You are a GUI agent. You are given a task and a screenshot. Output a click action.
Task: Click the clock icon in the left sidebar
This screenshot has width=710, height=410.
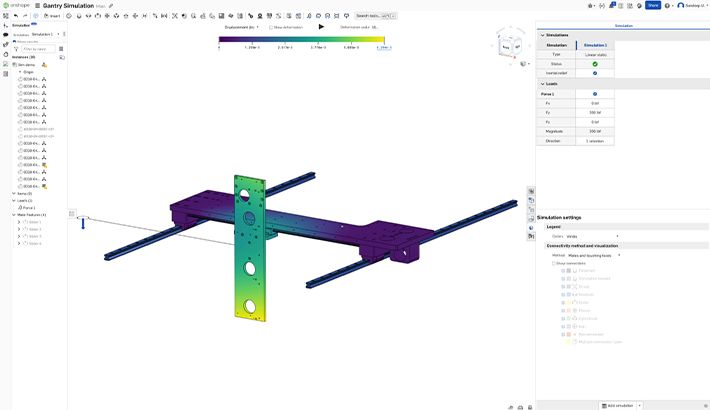(x=5, y=54)
